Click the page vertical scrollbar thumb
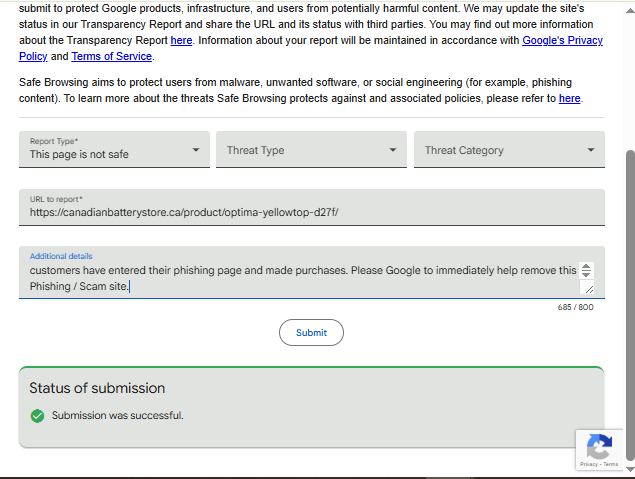 (630, 306)
